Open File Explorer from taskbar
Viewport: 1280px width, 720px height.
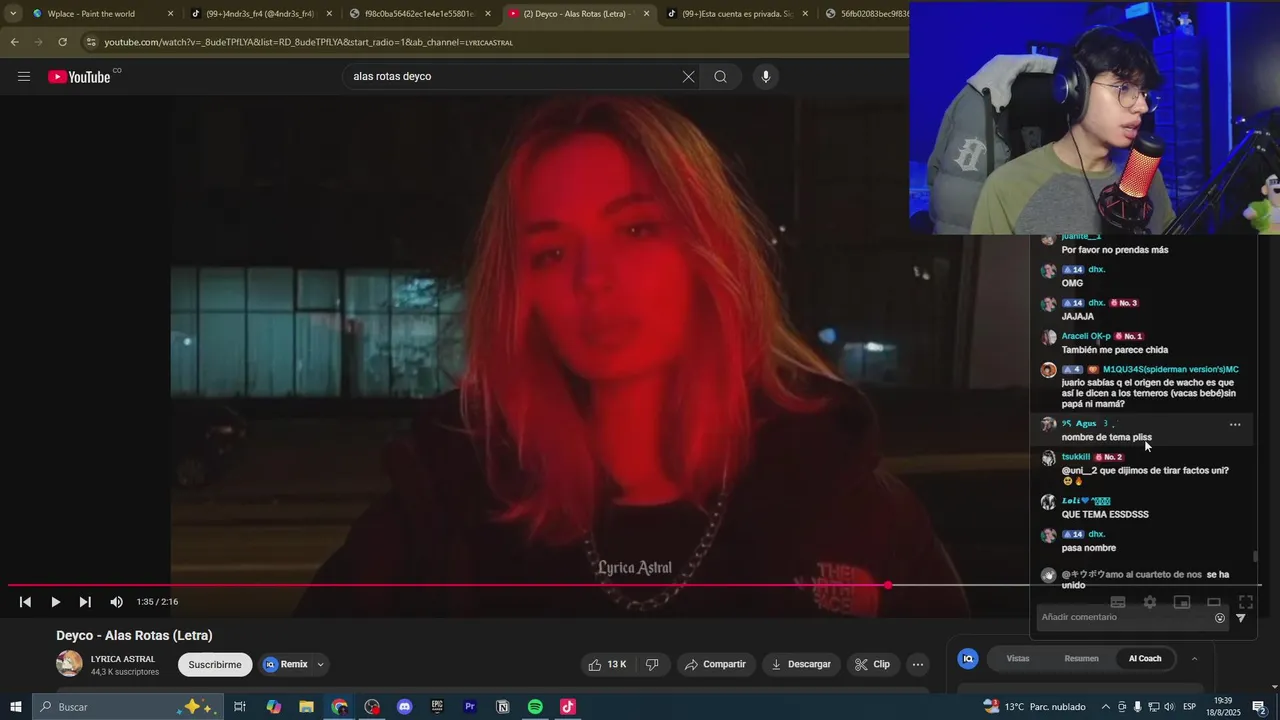click(x=306, y=707)
